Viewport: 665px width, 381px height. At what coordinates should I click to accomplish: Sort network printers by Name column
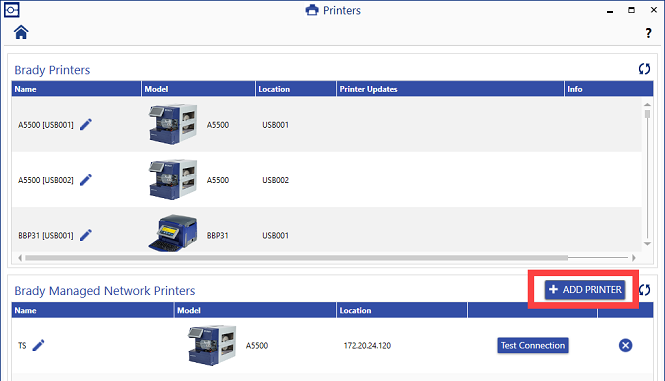[93, 310]
